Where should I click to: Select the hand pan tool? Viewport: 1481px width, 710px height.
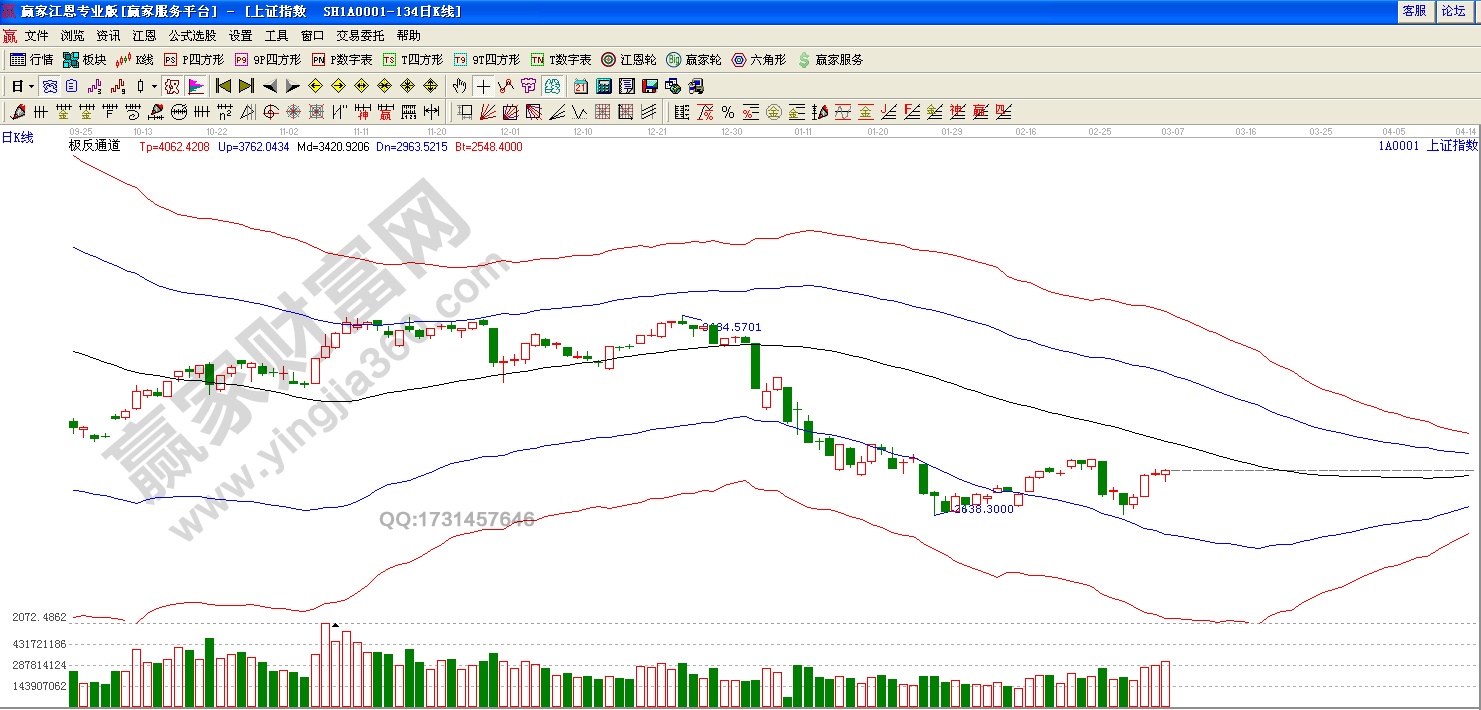tap(460, 86)
